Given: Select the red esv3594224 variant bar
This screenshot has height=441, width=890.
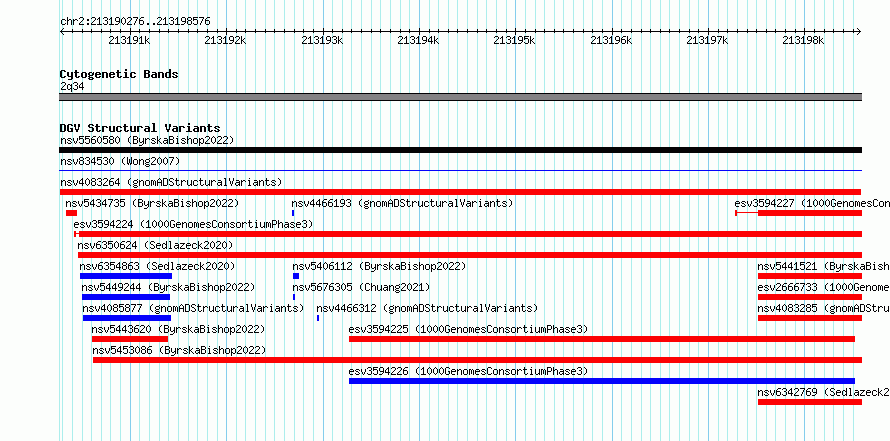Looking at the screenshot, I should [x=470, y=234].
